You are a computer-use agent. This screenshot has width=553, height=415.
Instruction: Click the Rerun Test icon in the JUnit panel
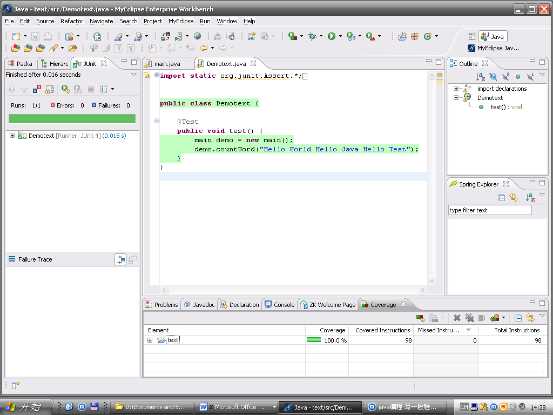[x=65, y=89]
